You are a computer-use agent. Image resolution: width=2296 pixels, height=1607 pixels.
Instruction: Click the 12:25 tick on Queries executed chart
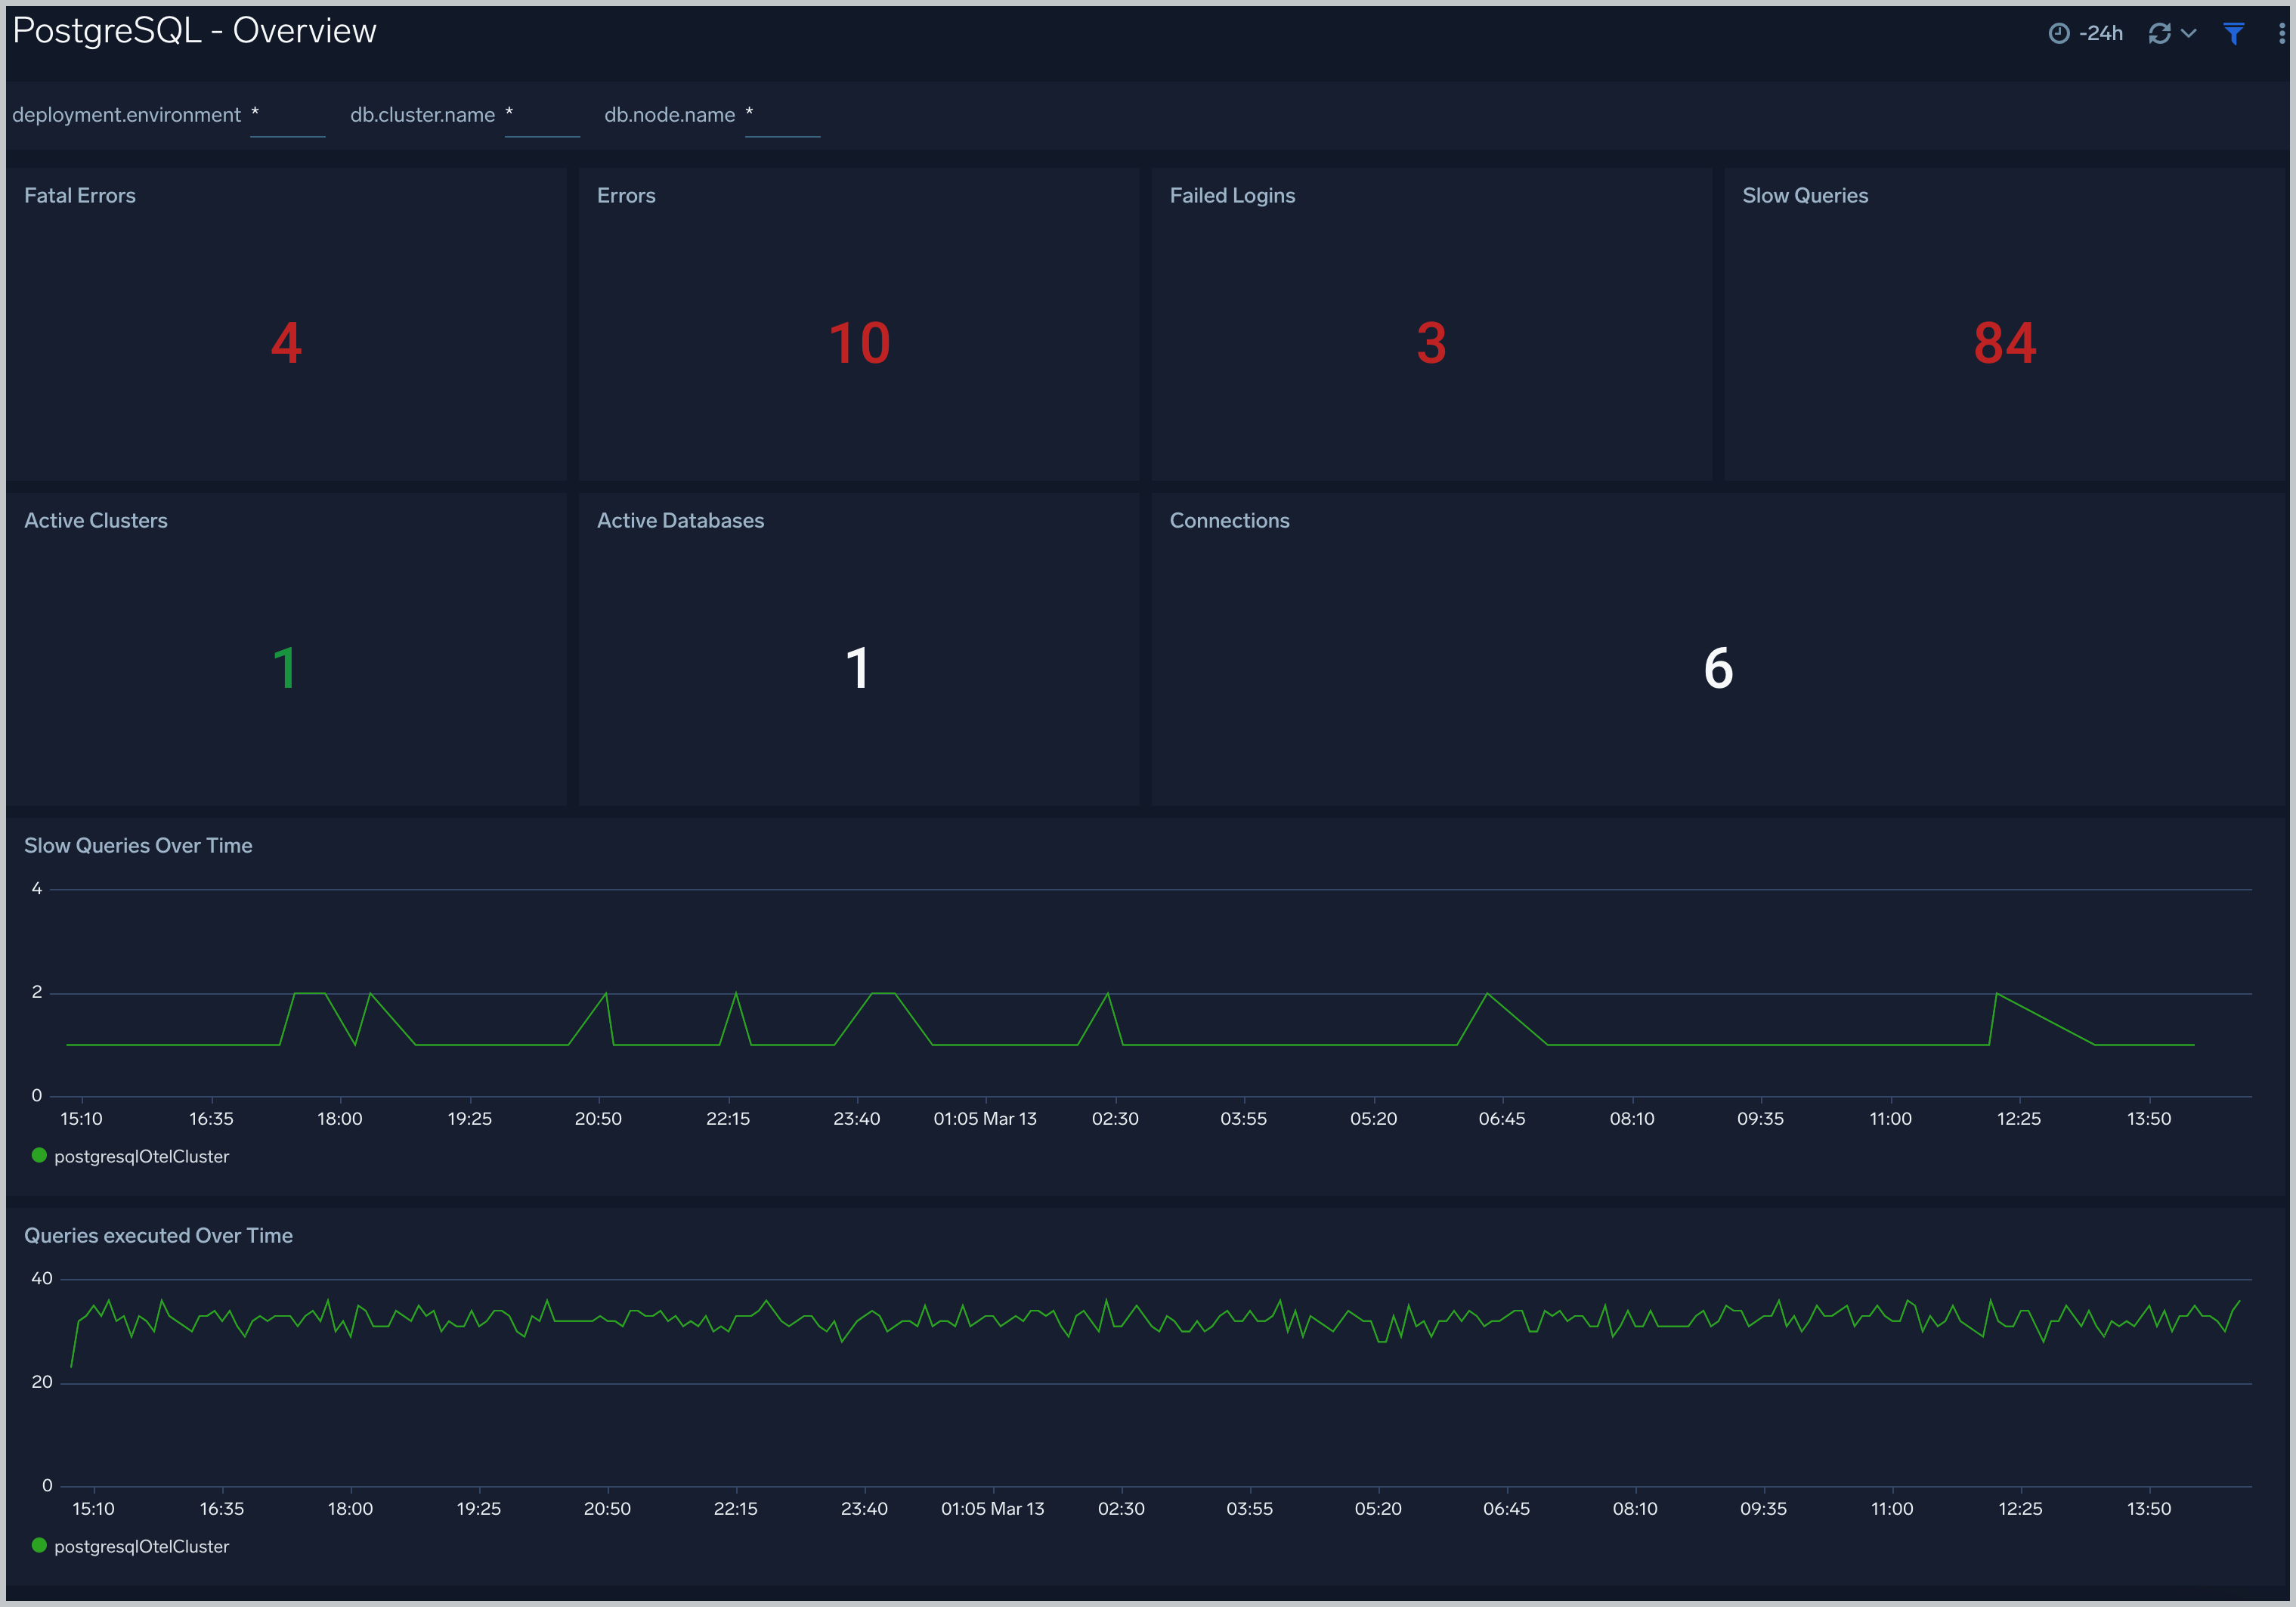[x=2020, y=1509]
